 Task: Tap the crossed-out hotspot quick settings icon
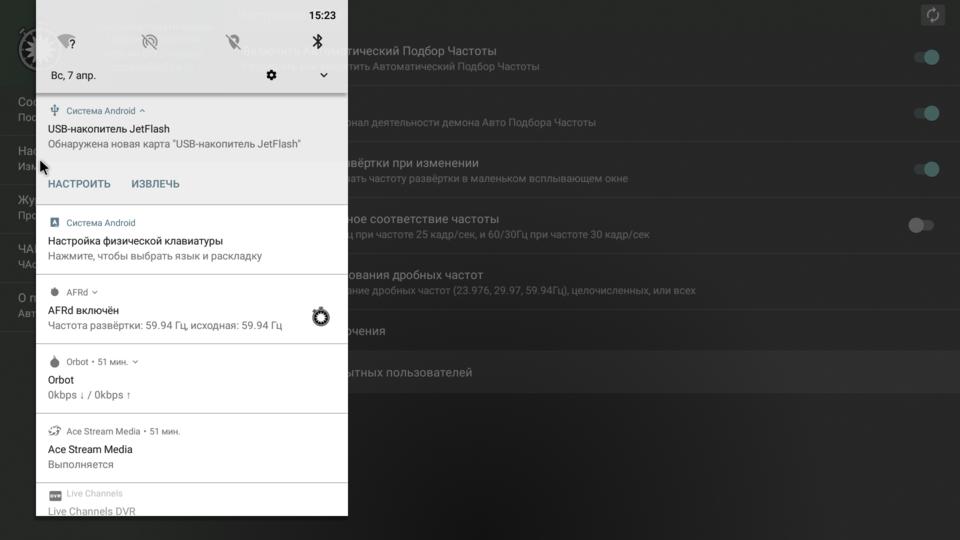pyautogui.click(x=150, y=42)
